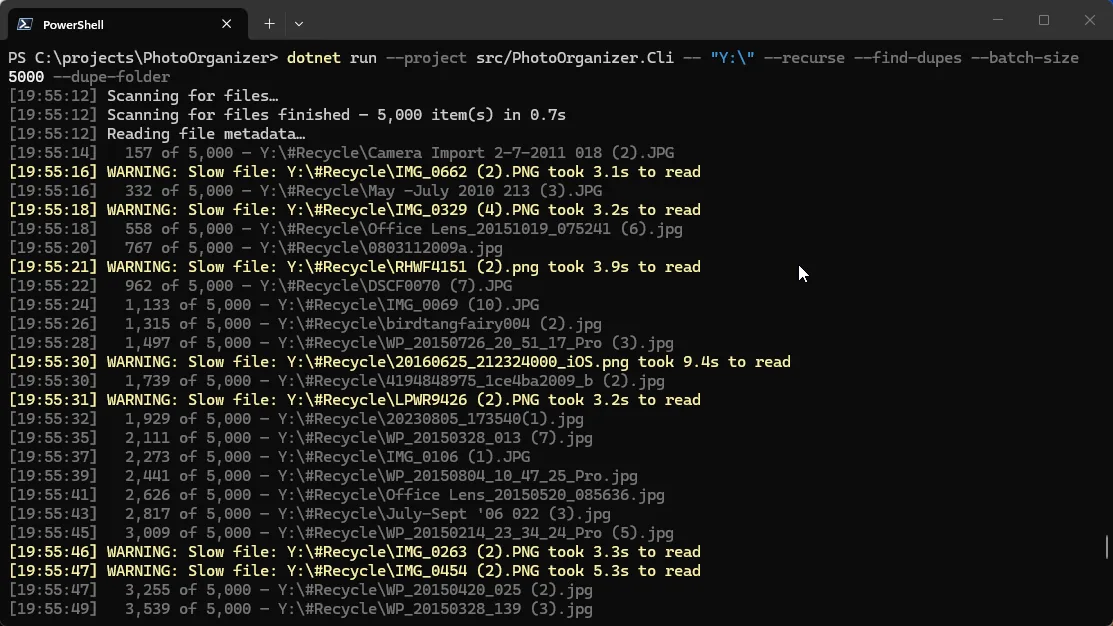The width and height of the screenshot is (1113, 626).
Task: Click the '0803112009a.jpg' line
Action: [x=256, y=248]
